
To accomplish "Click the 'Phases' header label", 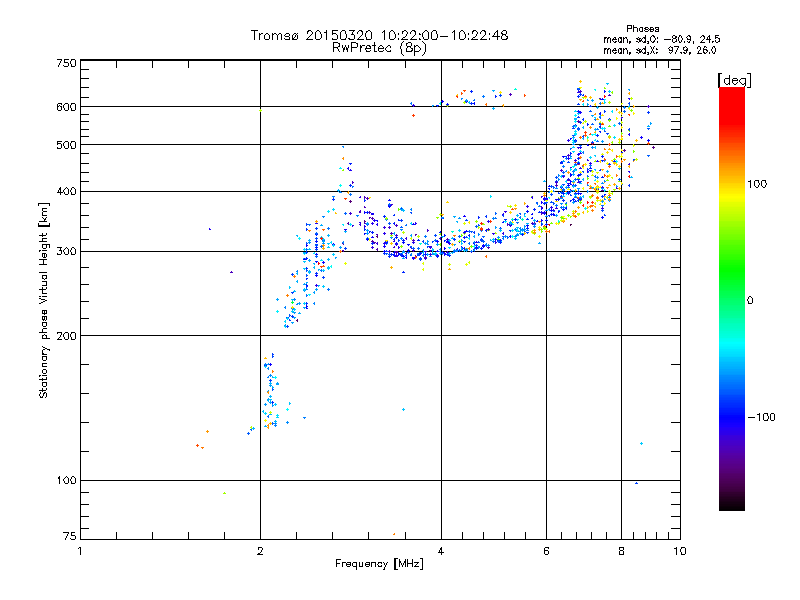I will [x=642, y=29].
